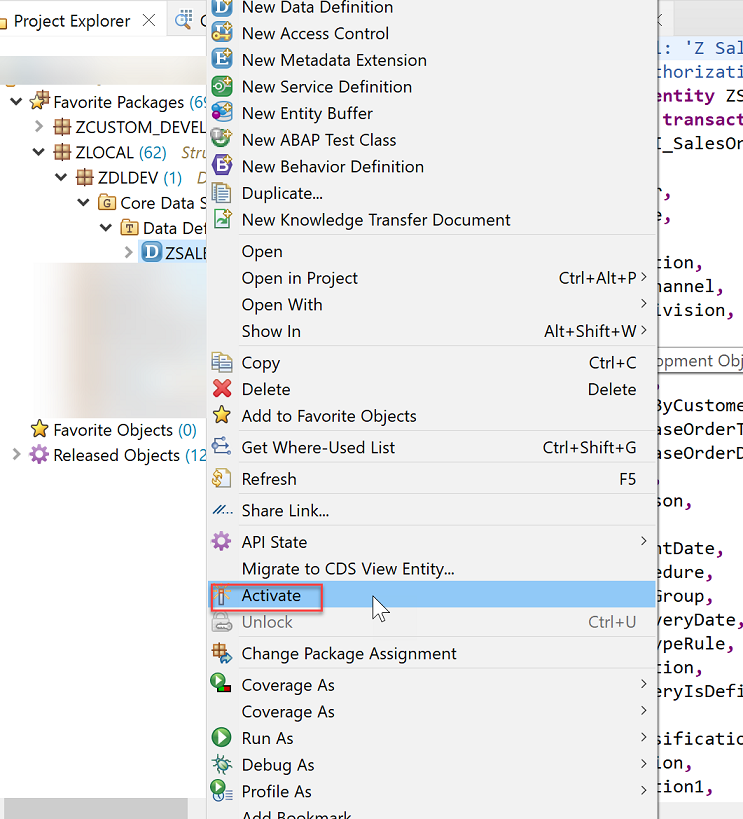Click the Favorite Packages star folder icon

40,101
